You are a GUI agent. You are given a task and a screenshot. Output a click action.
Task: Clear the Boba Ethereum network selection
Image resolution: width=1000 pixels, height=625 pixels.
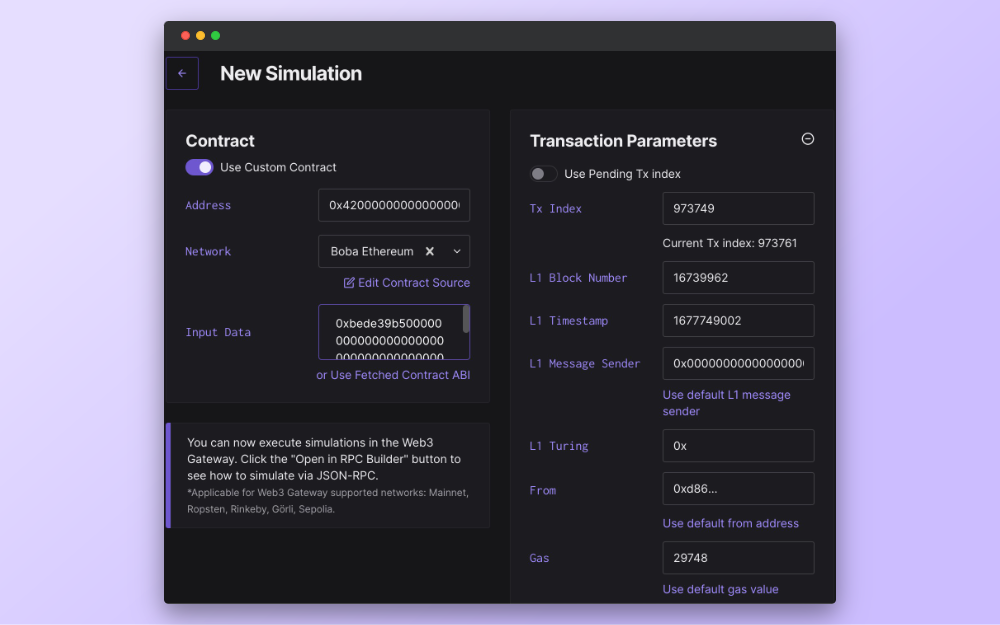430,252
